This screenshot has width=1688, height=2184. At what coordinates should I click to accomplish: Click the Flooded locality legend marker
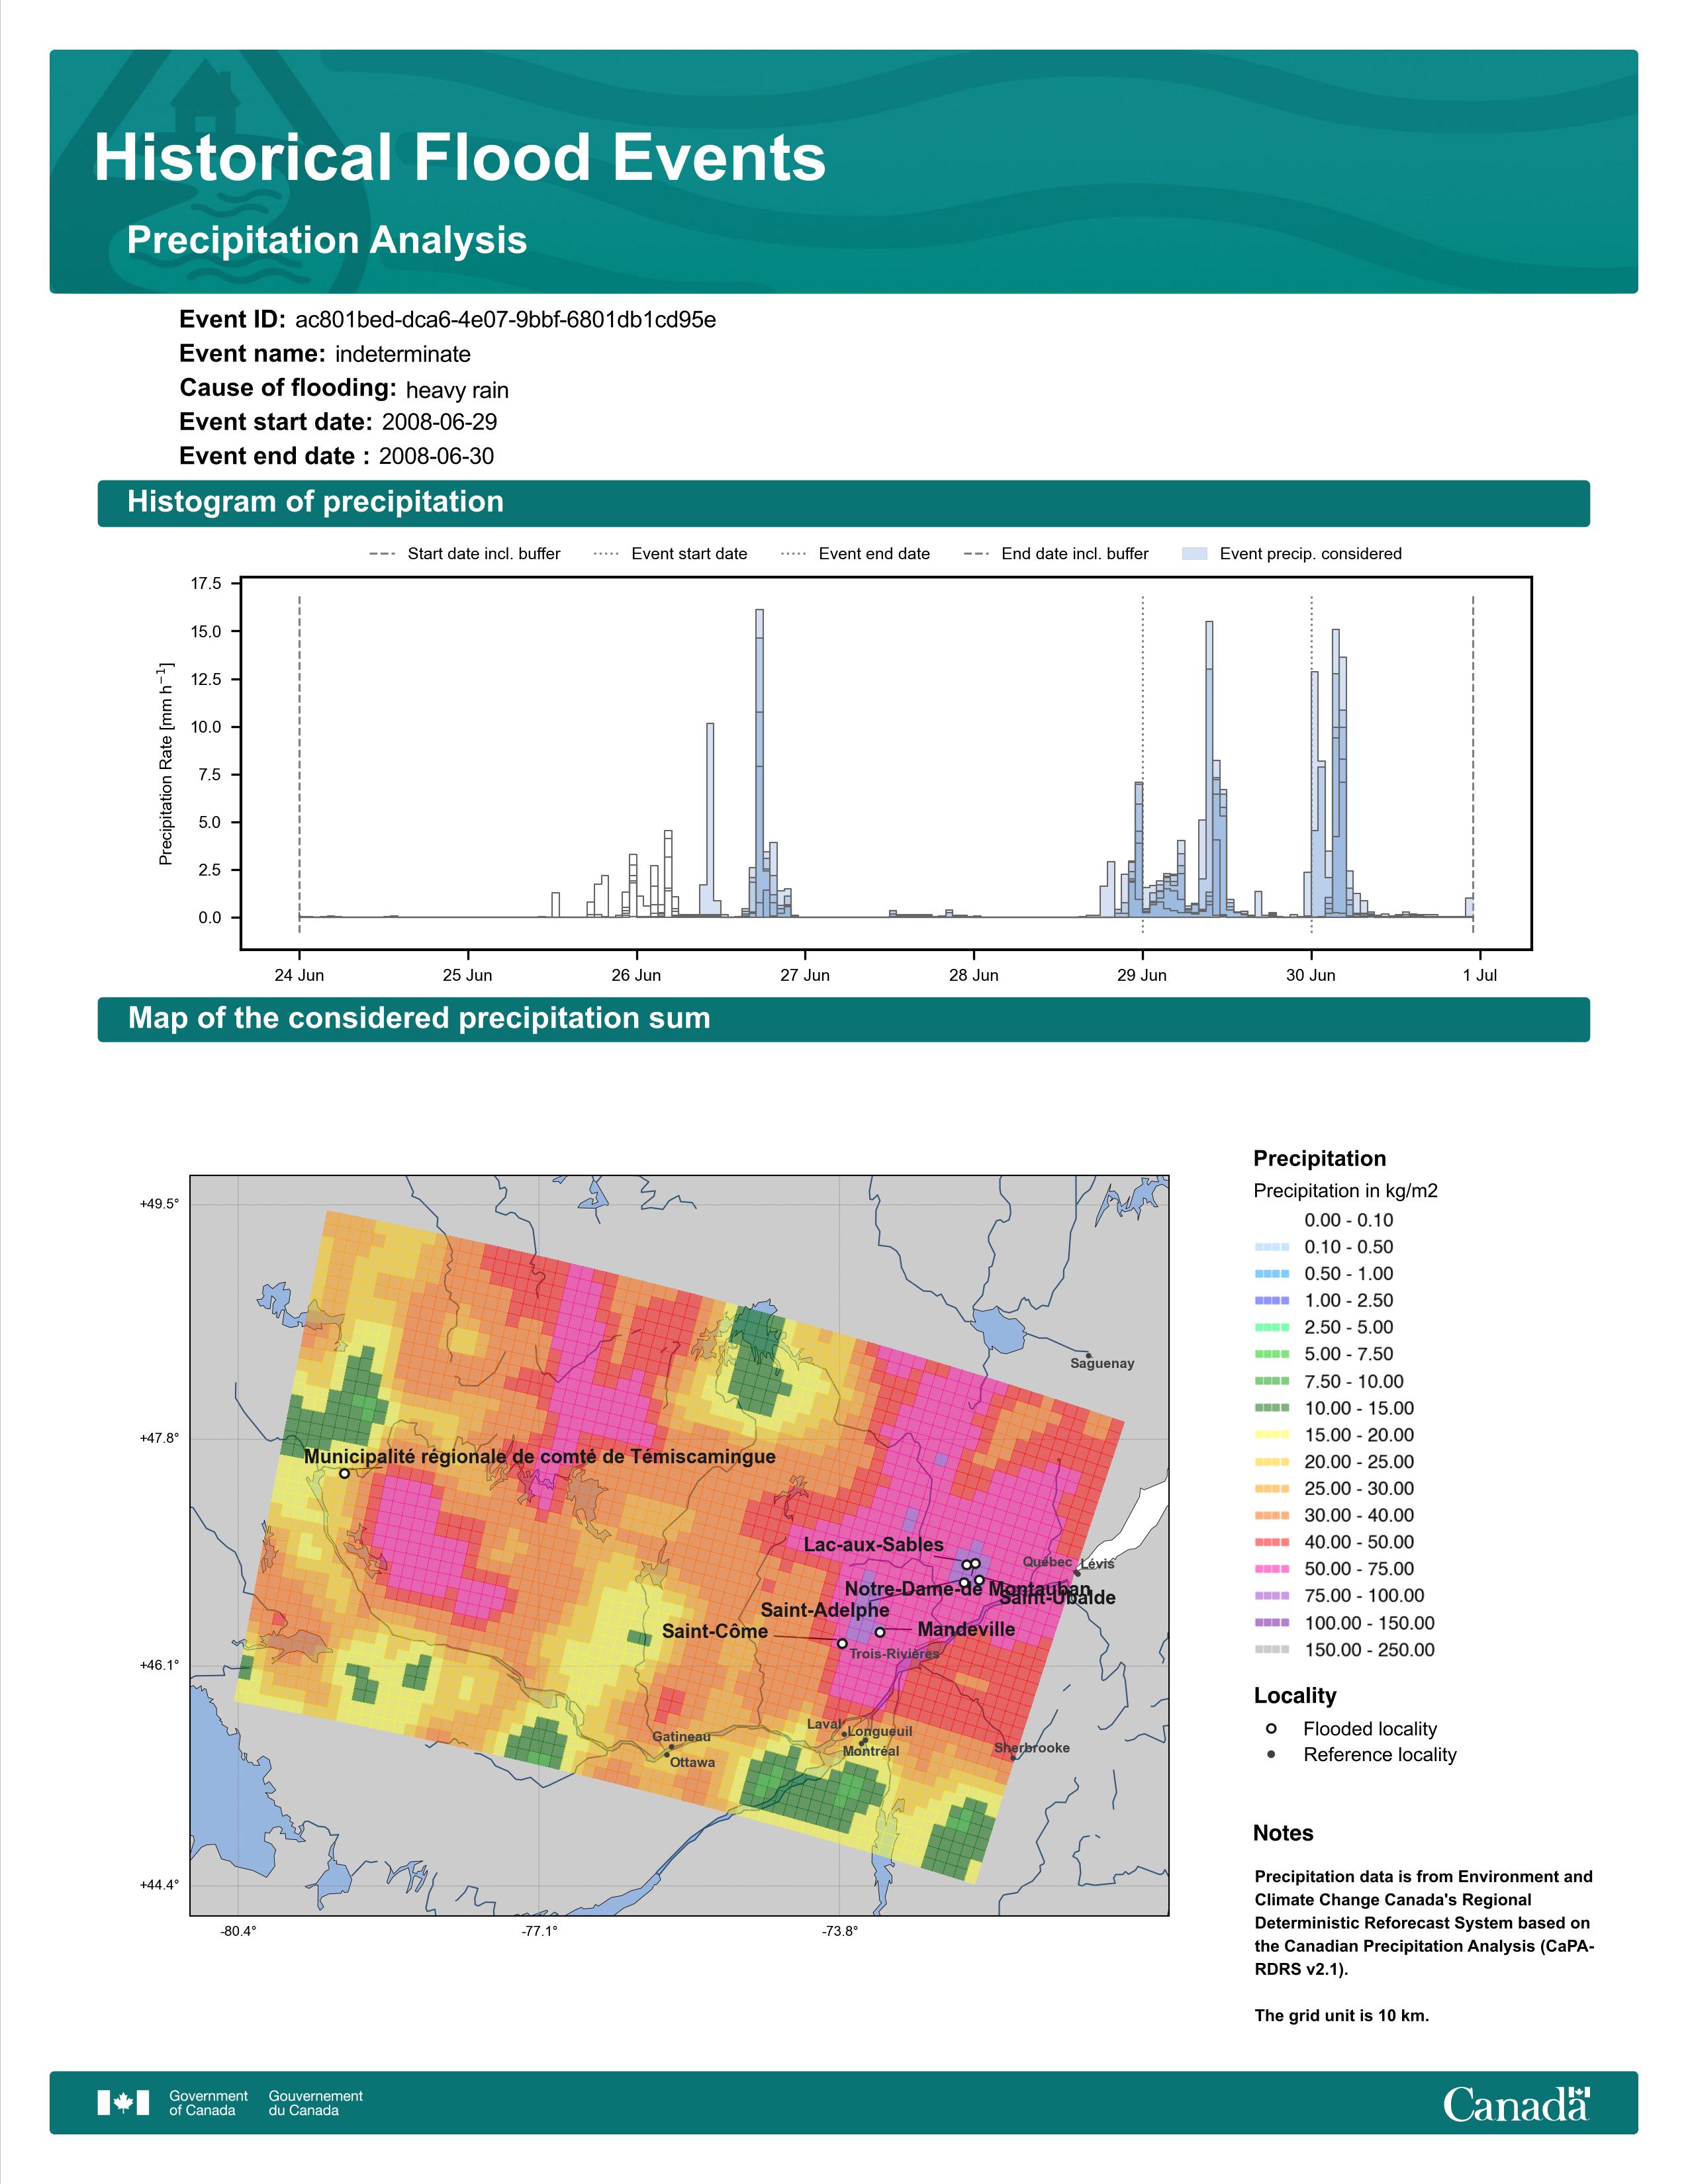click(x=1271, y=1728)
